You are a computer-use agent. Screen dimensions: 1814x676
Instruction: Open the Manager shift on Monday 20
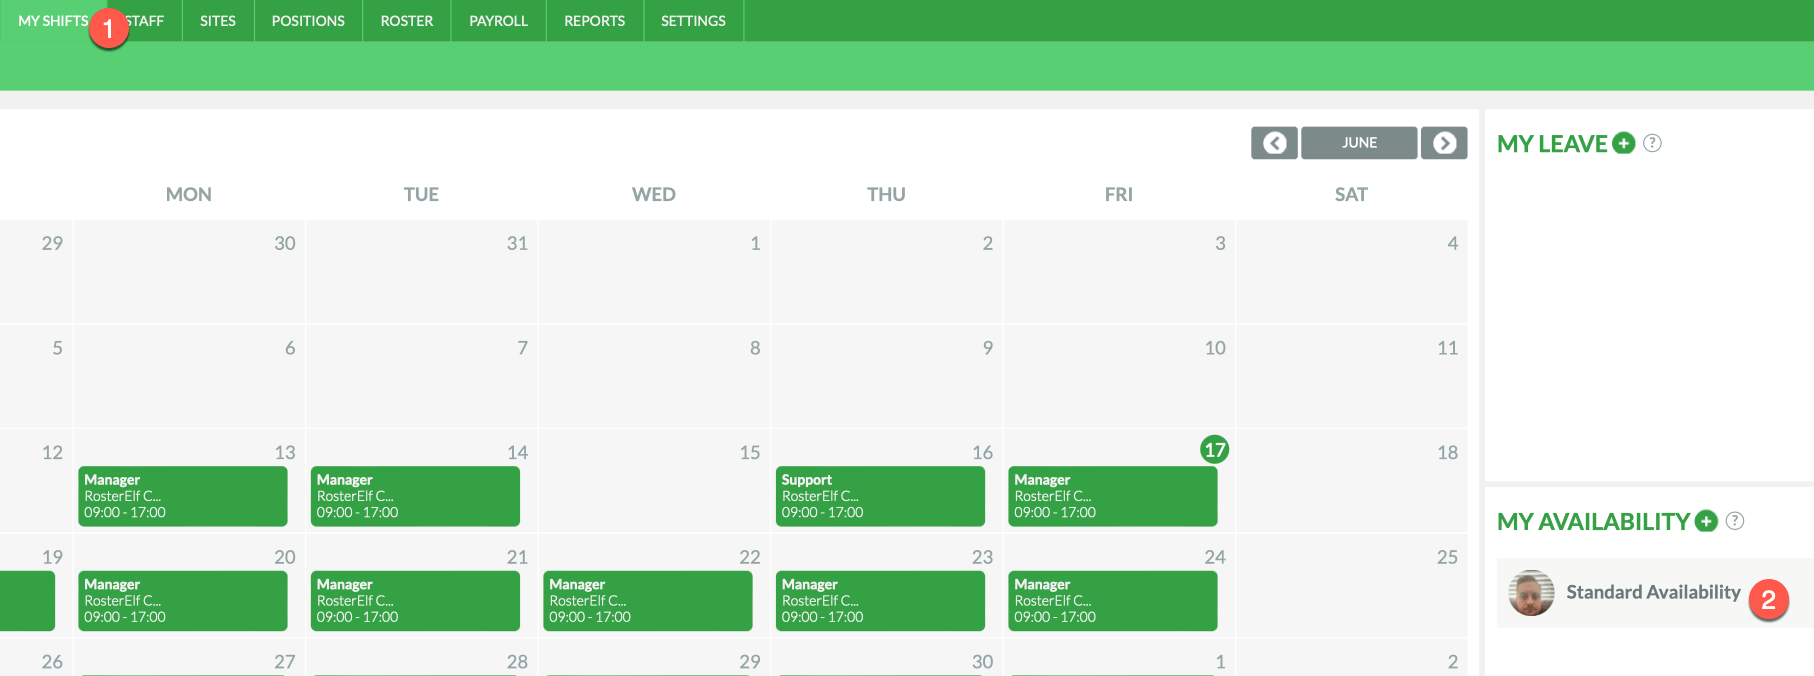point(183,601)
